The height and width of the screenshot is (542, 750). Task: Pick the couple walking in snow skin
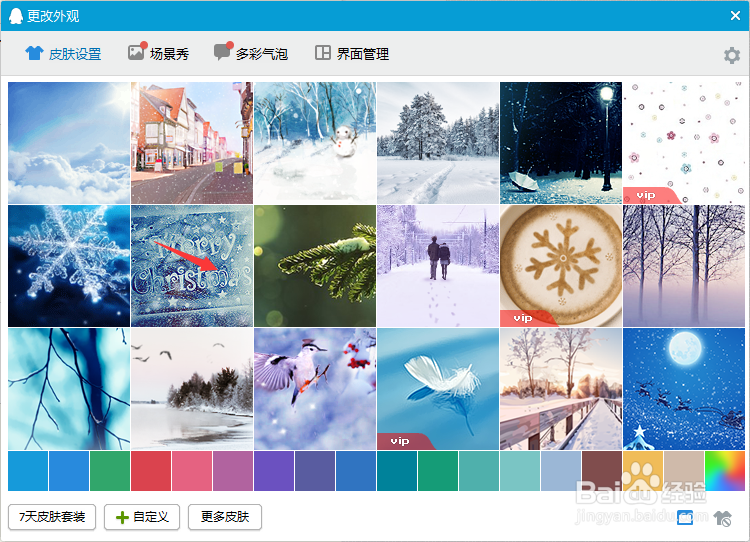438,266
